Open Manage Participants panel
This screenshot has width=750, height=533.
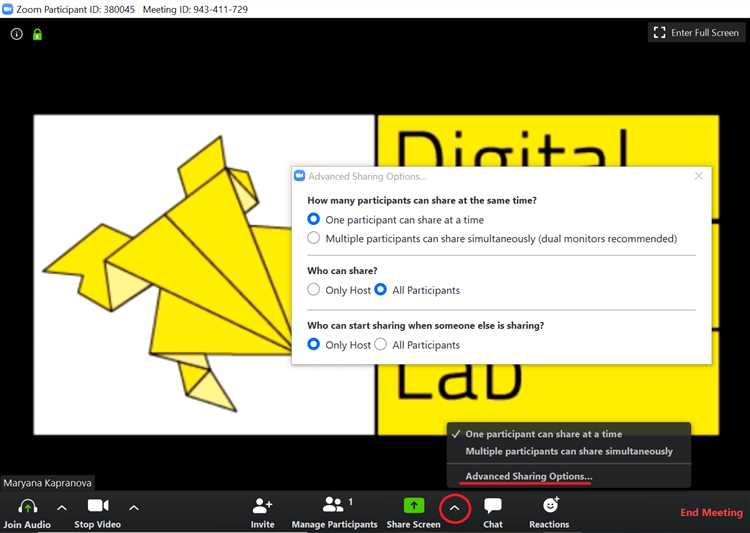click(x=334, y=513)
